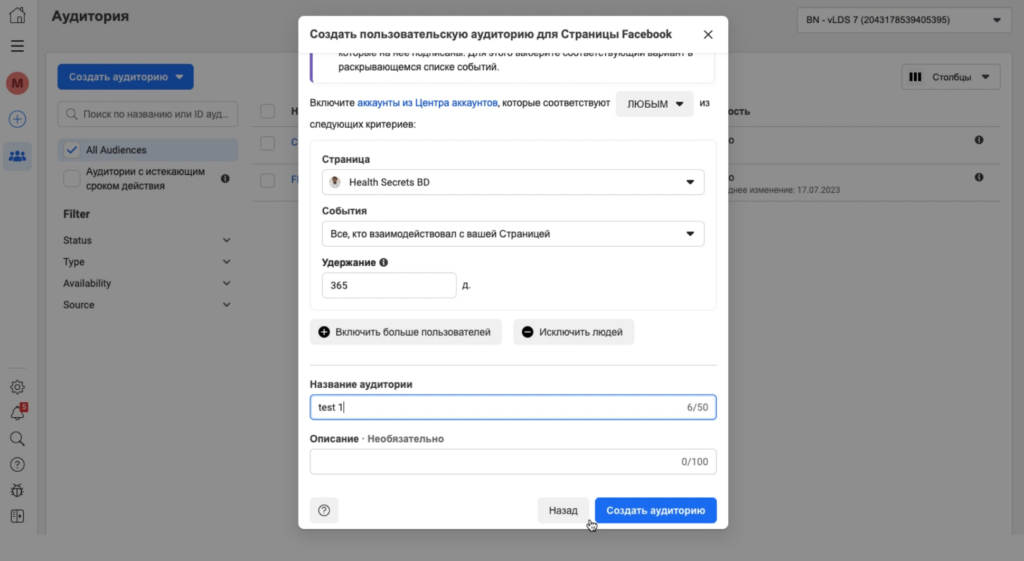
Task: Check the All Audiences checkbox
Action: pos(72,150)
